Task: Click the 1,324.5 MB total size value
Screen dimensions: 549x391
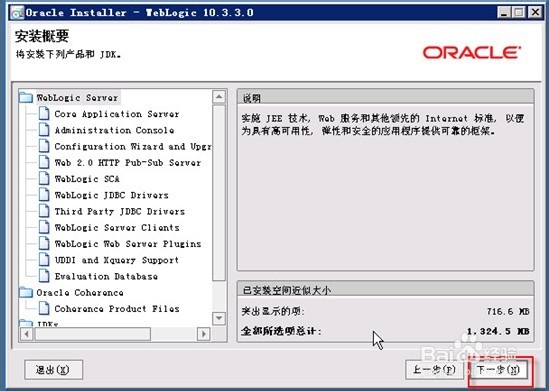Action: [498, 331]
